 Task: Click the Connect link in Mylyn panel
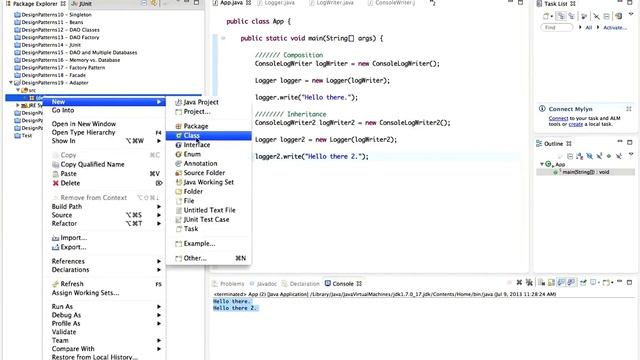click(558, 118)
